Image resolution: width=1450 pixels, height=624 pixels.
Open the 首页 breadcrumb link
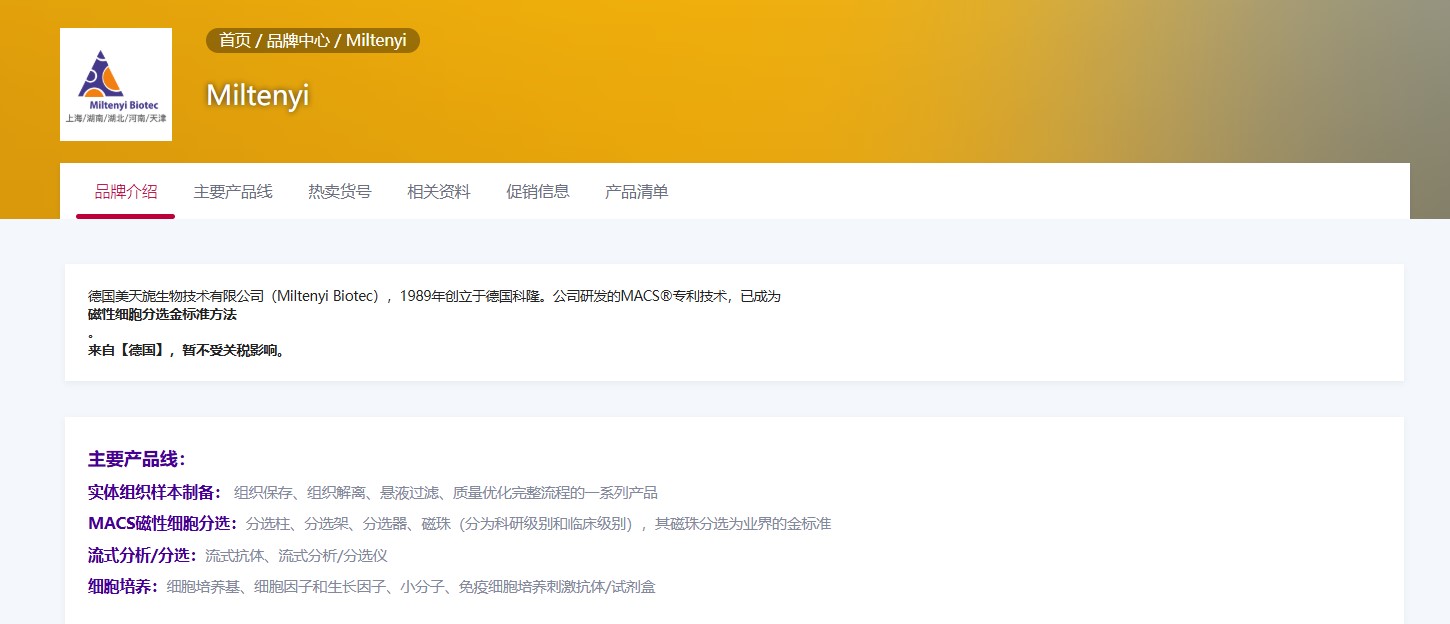click(234, 40)
